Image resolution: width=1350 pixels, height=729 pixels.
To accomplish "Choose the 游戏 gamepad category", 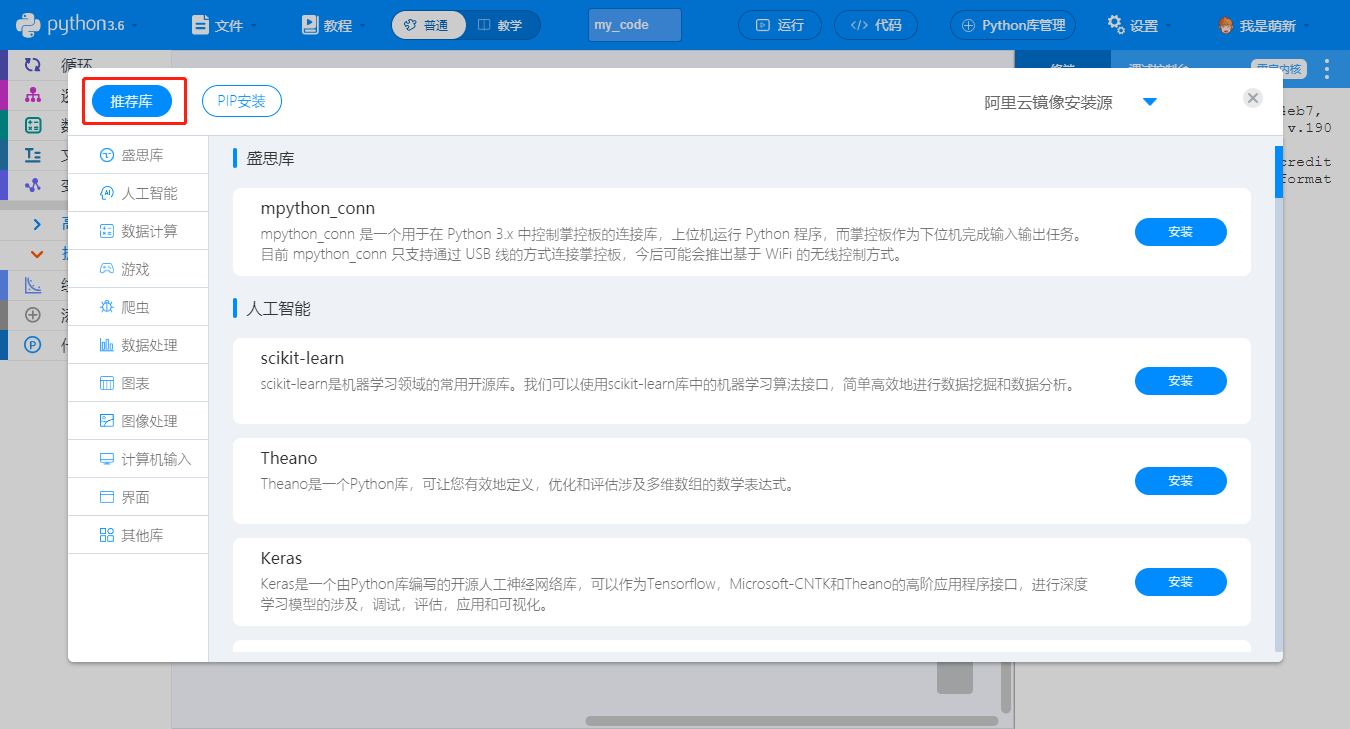I will coord(138,269).
